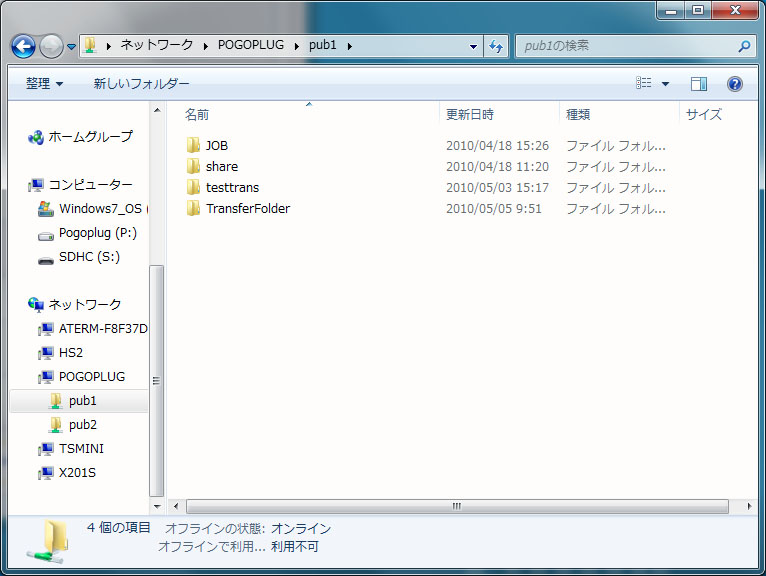Open the SDHC (S:) drive

point(89,257)
